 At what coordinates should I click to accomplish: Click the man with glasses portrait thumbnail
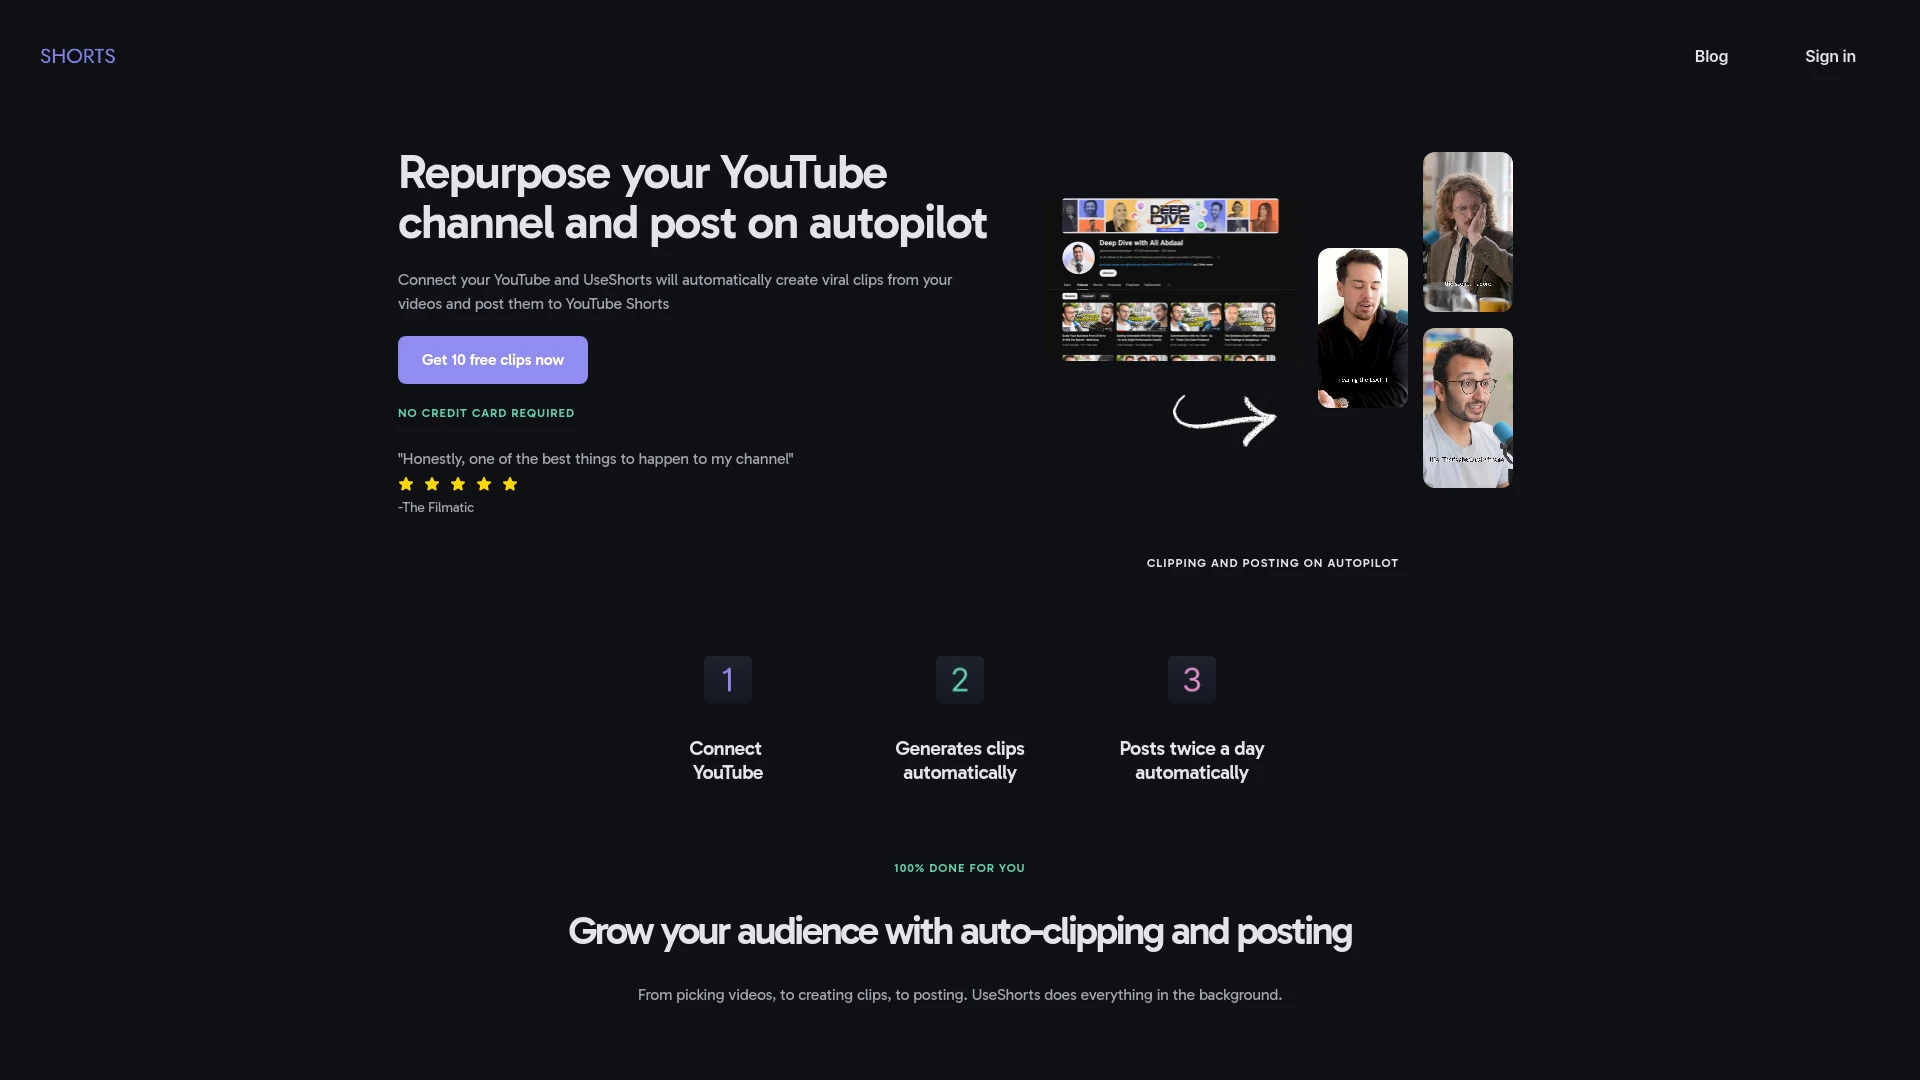click(1466, 406)
